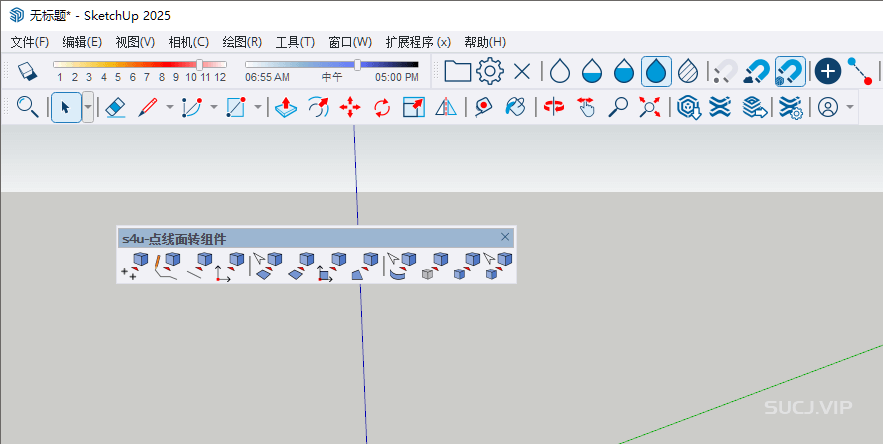The width and height of the screenshot is (883, 444).
Task: Expand the account dropdown arrow
Action: pyautogui.click(x=850, y=106)
